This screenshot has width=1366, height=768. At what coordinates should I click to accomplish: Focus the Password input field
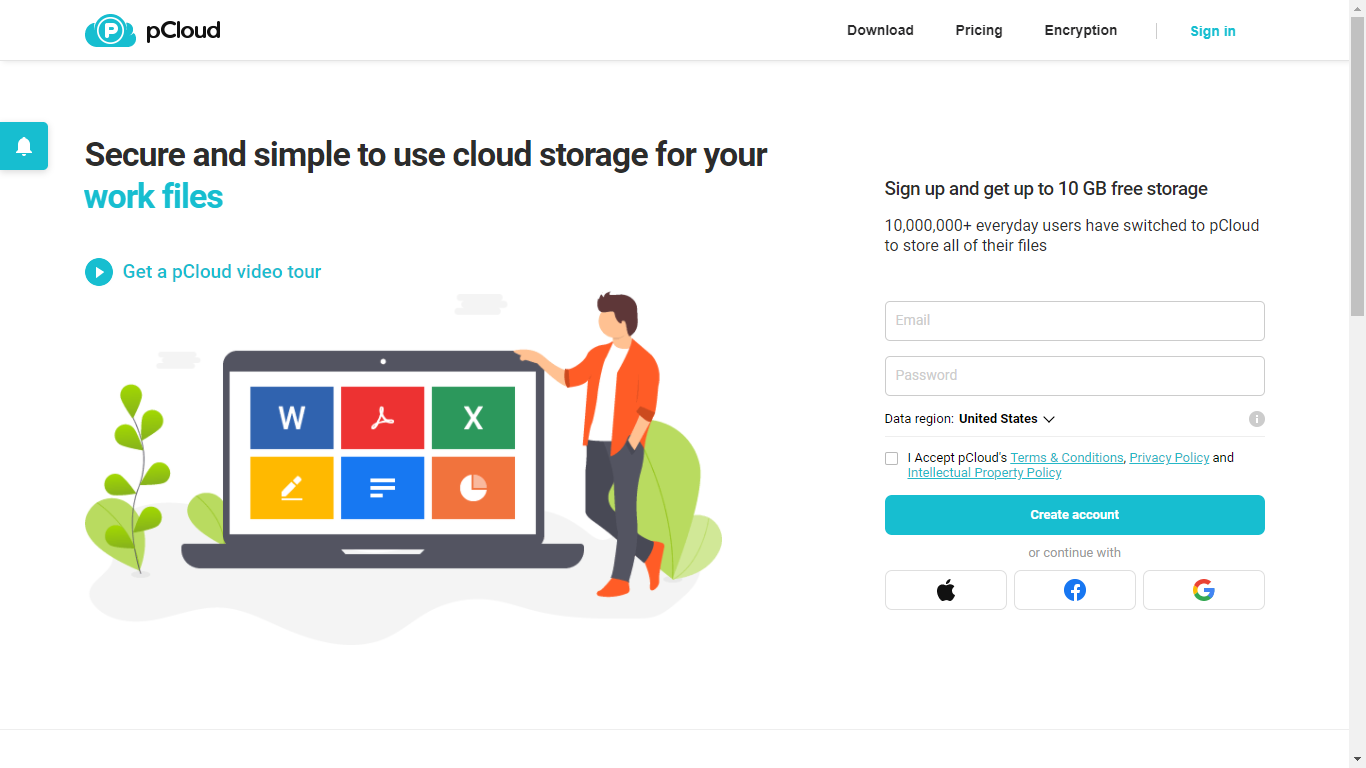1075,376
